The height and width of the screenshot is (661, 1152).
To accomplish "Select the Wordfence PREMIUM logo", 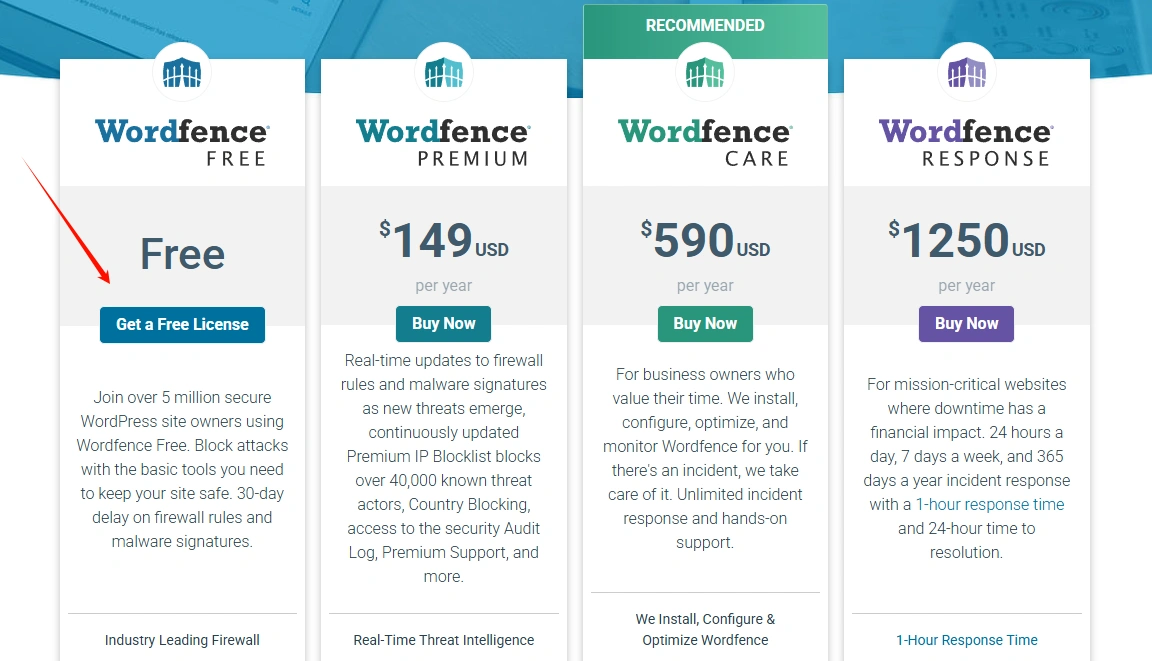I will pyautogui.click(x=443, y=140).
